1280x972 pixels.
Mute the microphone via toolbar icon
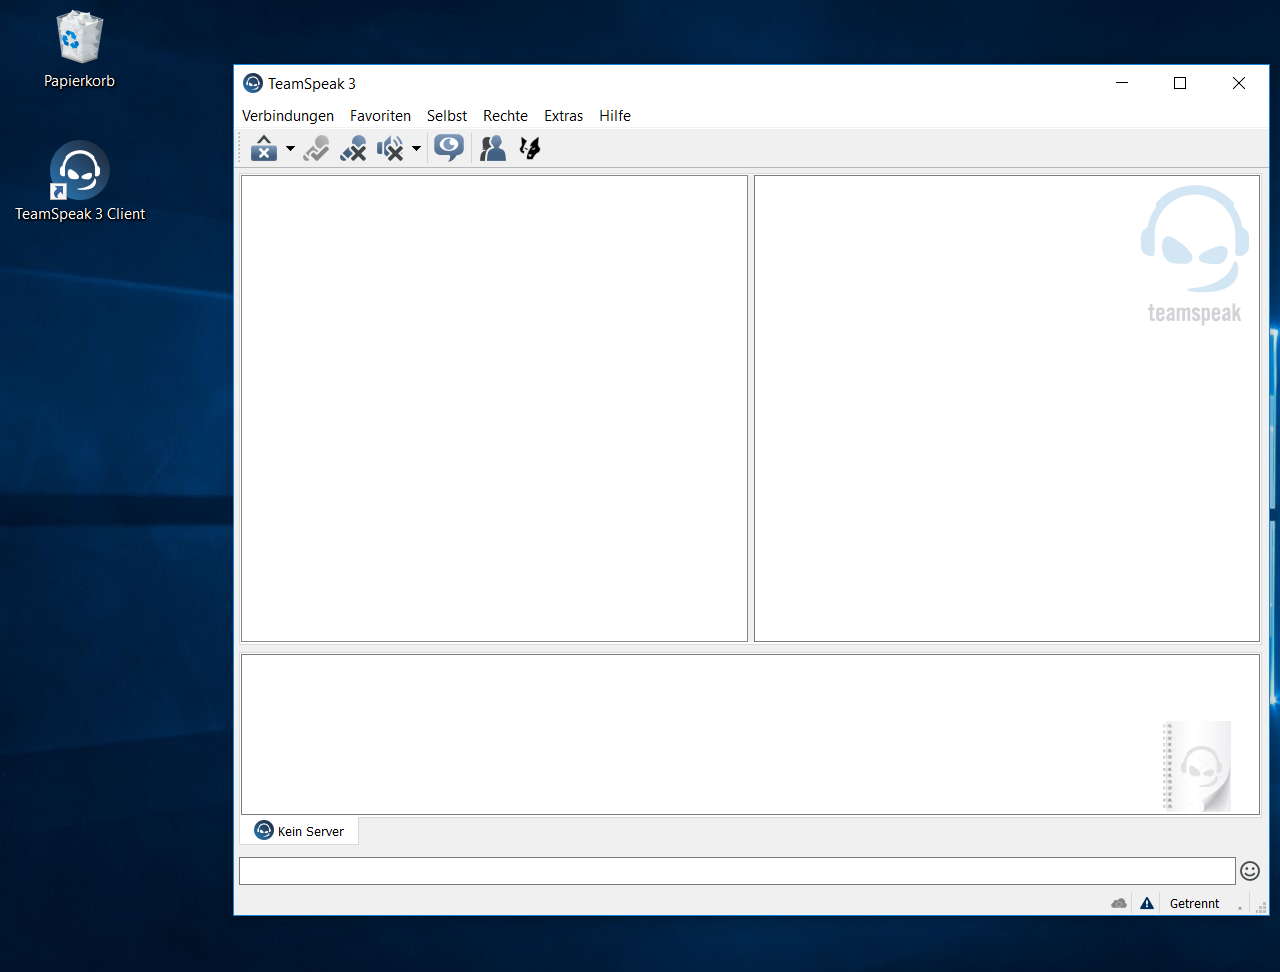pos(353,149)
